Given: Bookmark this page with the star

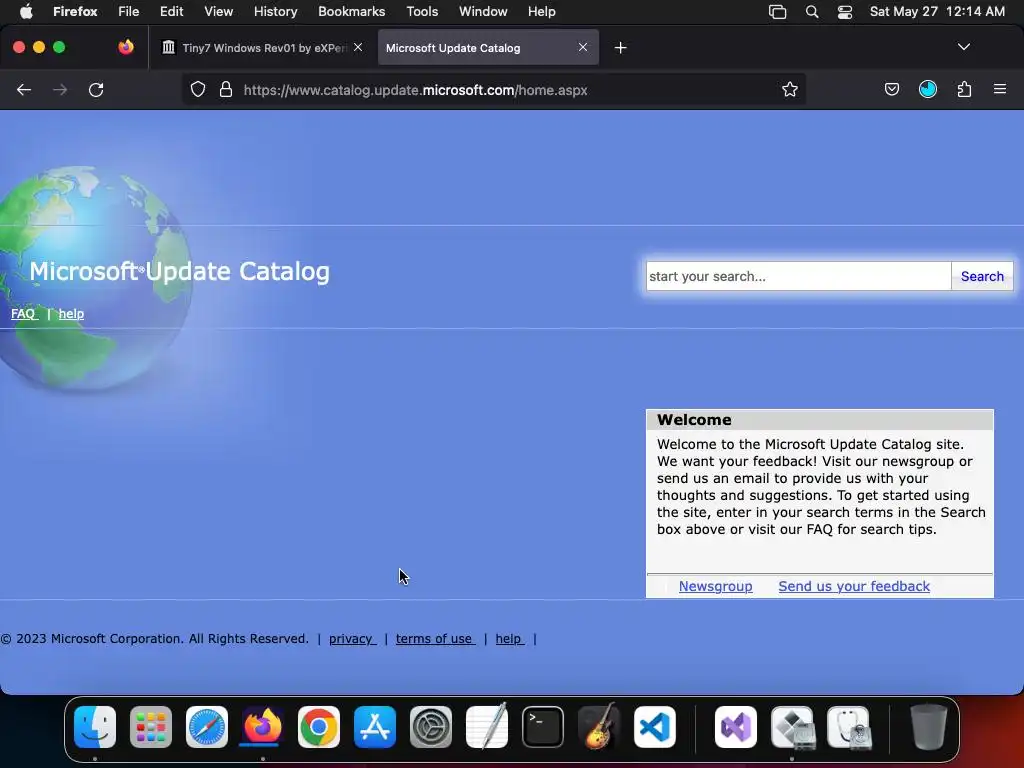Looking at the screenshot, I should [x=790, y=89].
